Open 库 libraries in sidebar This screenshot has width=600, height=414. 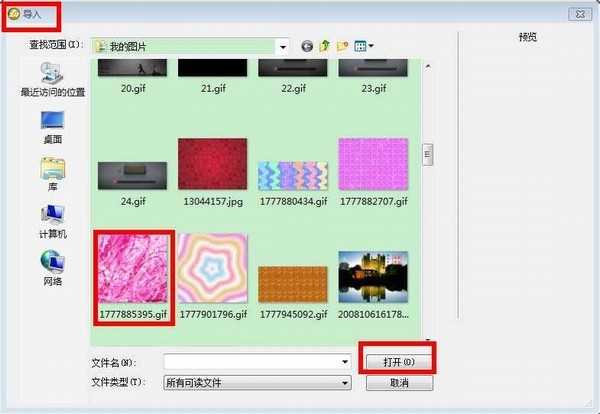click(52, 173)
